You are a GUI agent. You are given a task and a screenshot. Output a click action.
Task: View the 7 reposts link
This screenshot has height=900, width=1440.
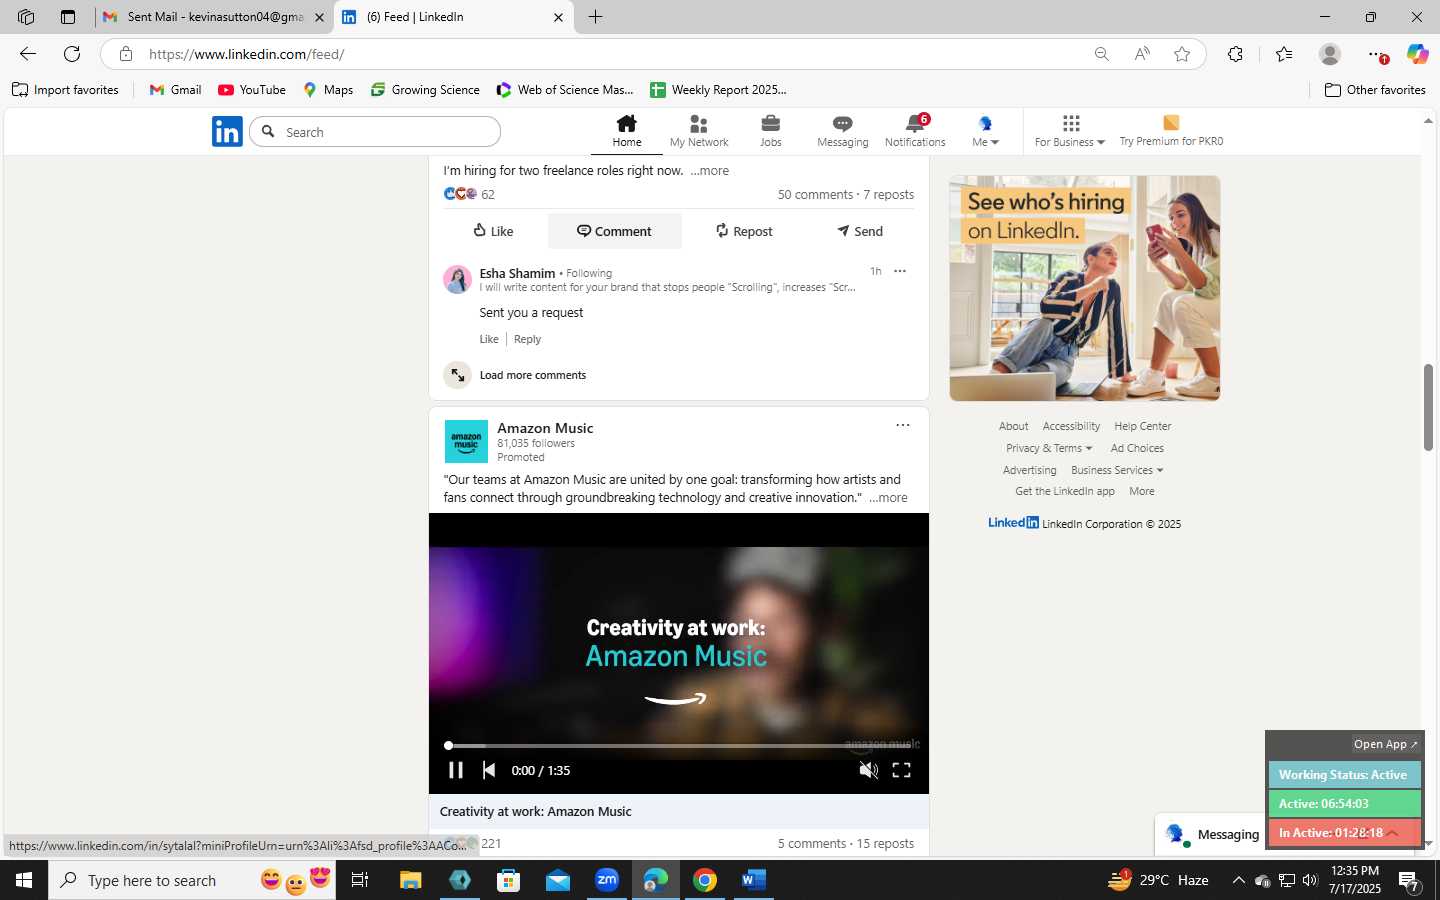(889, 195)
